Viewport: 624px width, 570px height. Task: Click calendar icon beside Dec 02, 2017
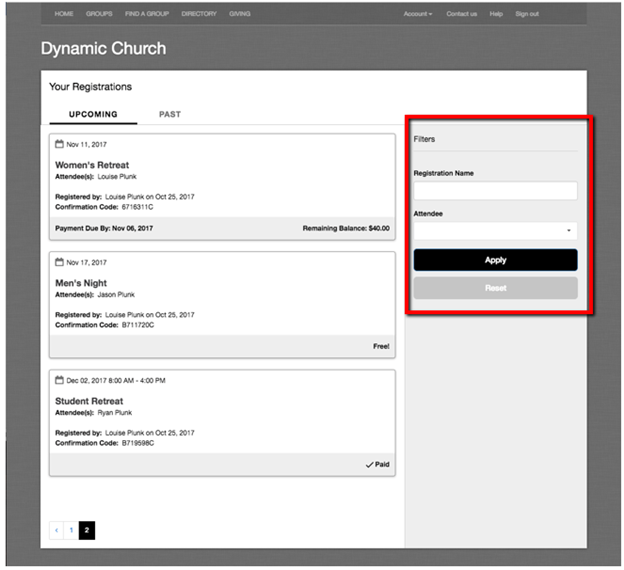pyautogui.click(x=59, y=380)
